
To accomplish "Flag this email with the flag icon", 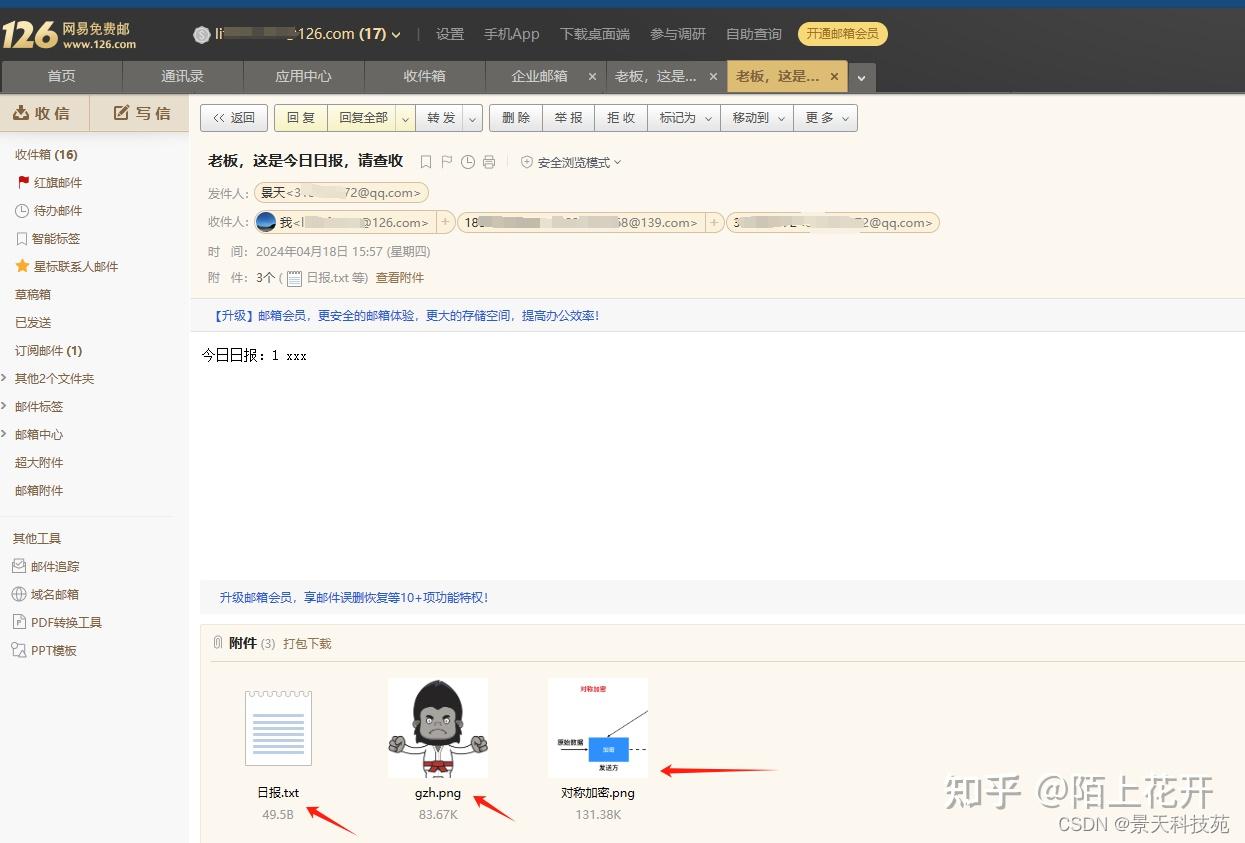I will click(x=446, y=162).
